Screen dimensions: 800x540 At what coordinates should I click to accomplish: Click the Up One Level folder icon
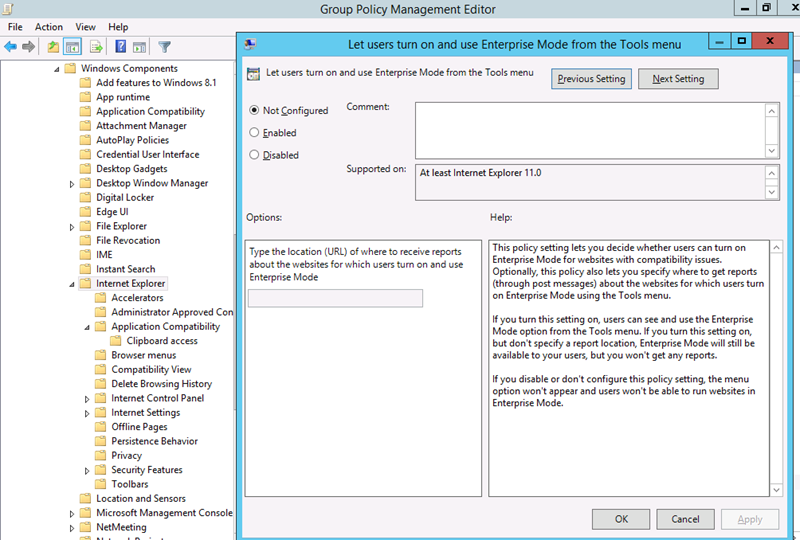(x=53, y=46)
